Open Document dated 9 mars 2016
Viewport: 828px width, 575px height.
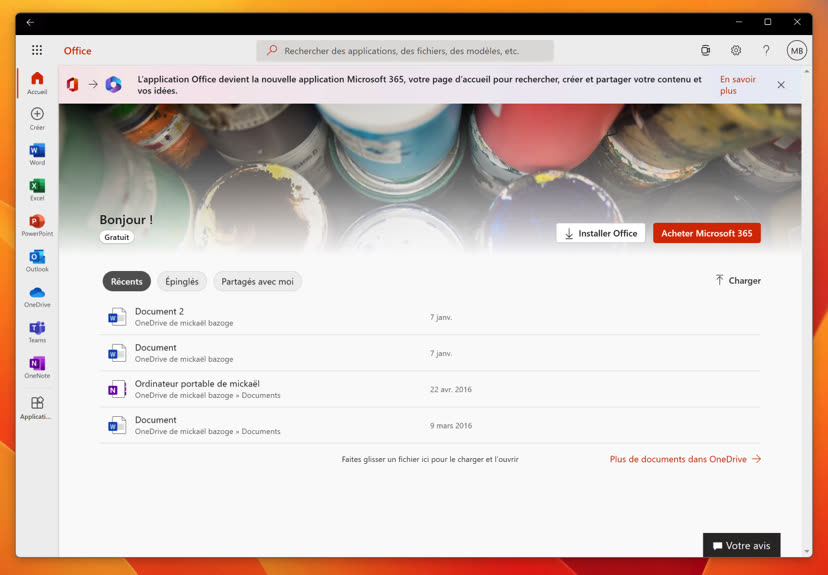coord(430,425)
